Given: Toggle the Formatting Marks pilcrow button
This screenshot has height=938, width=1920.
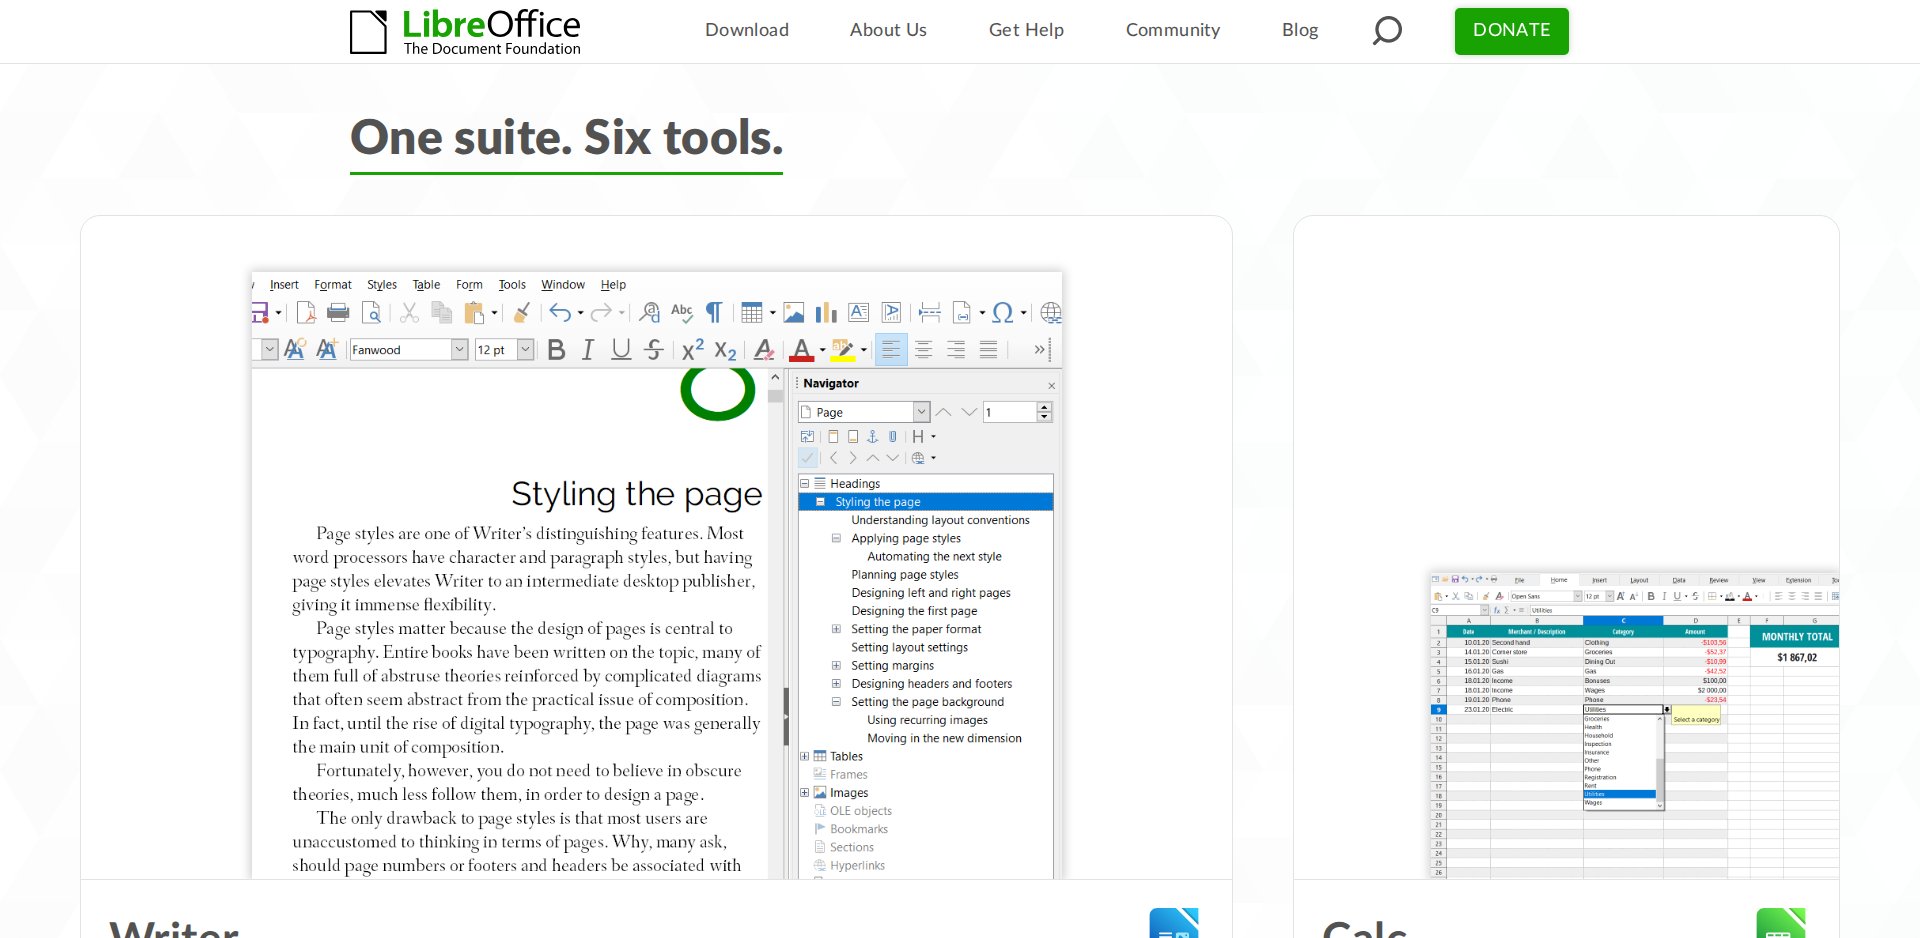Looking at the screenshot, I should coord(714,313).
